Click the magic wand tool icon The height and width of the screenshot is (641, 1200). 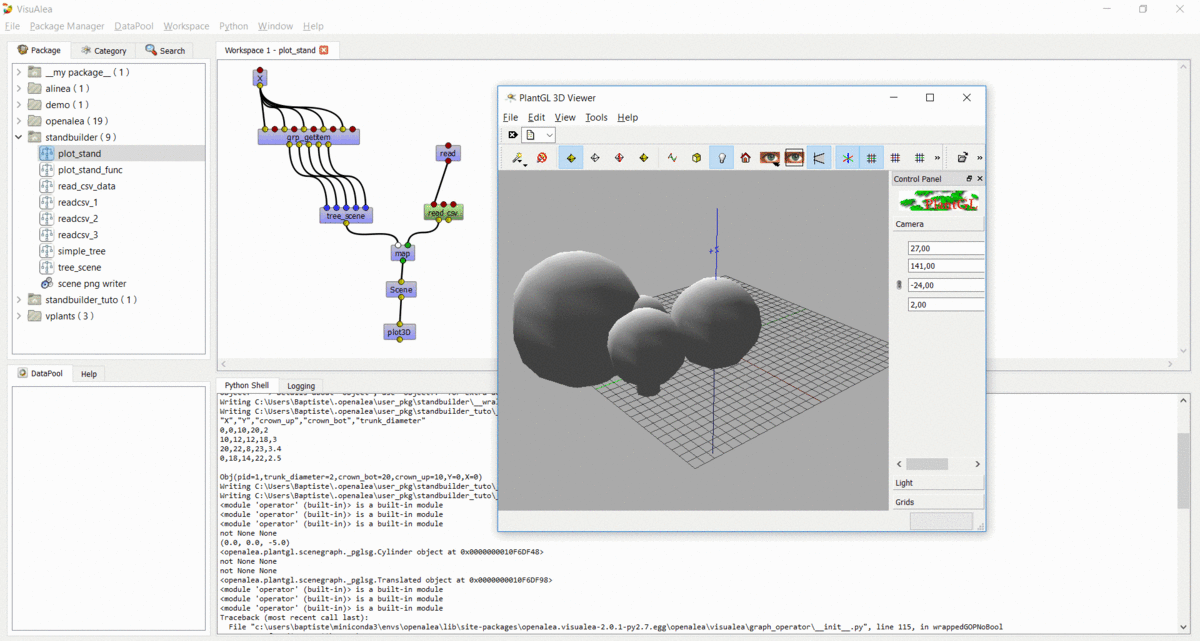click(x=518, y=158)
